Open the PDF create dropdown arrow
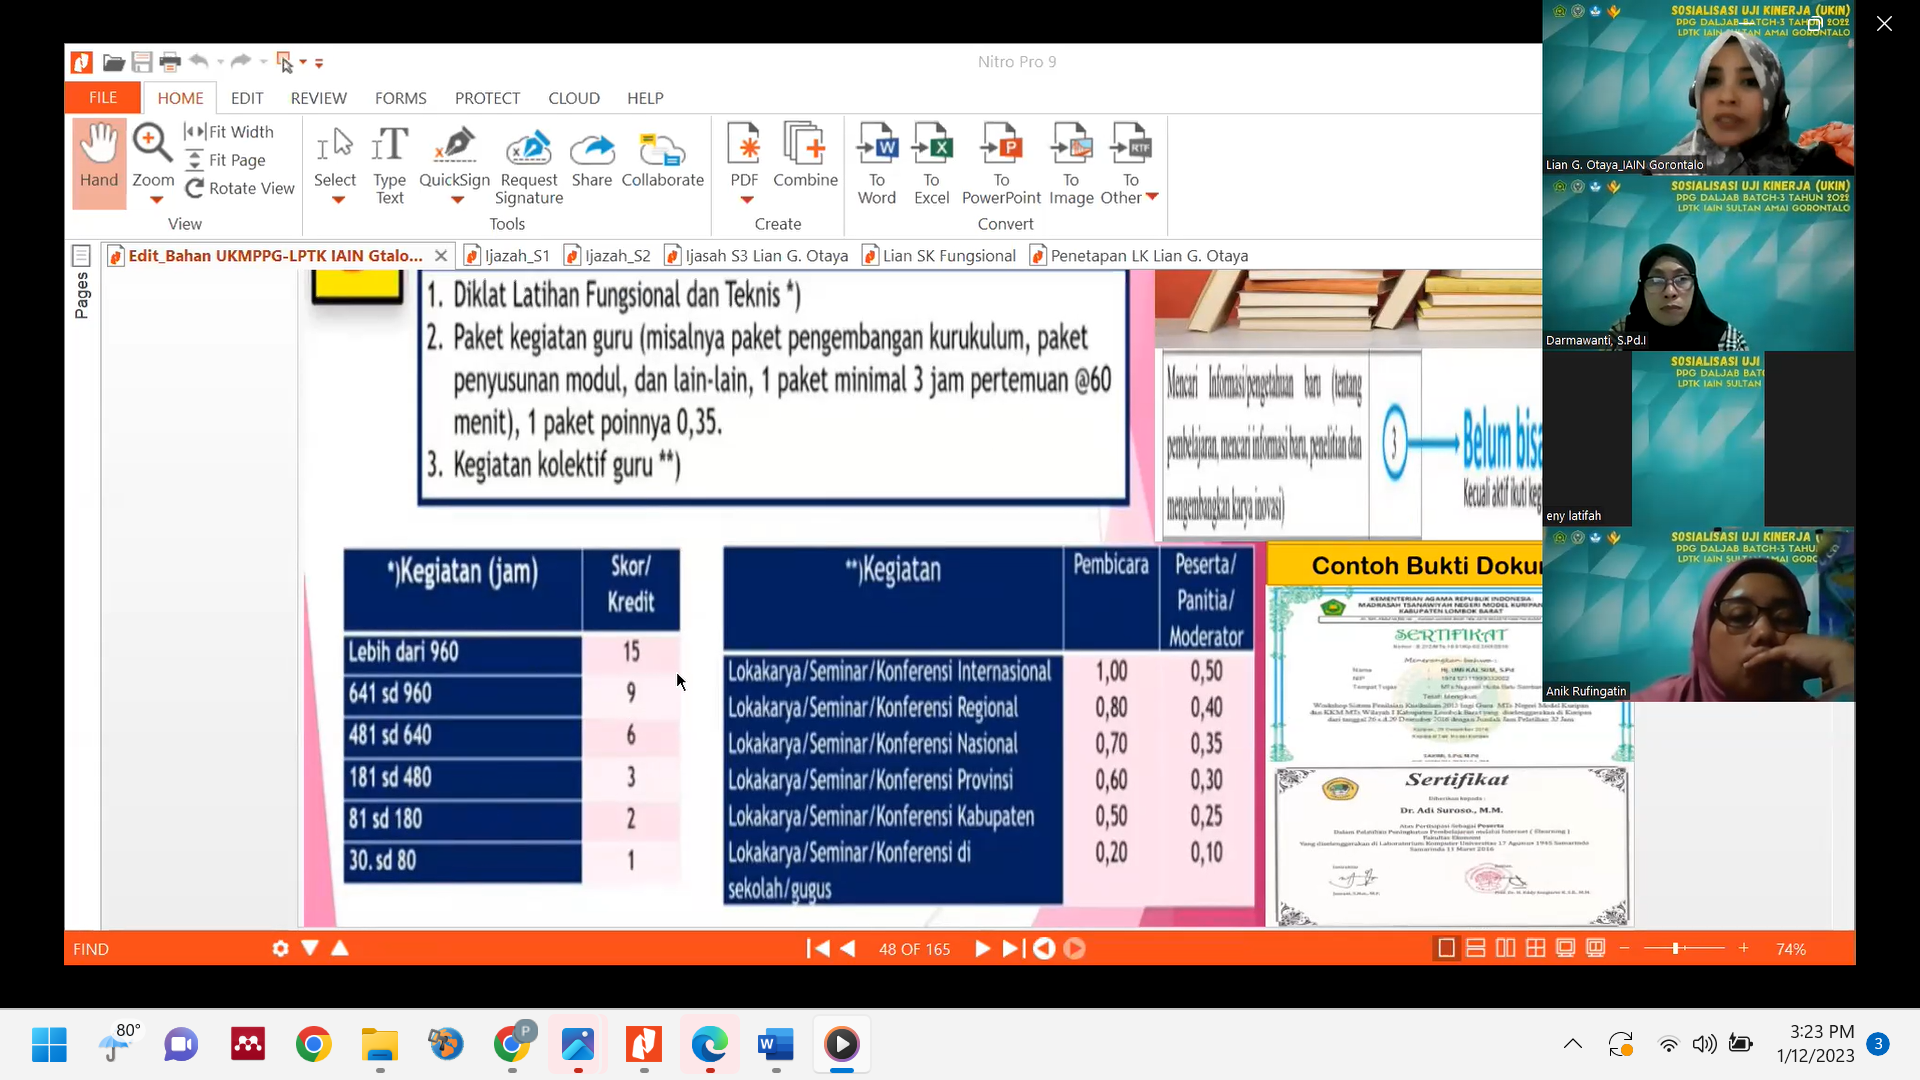The image size is (1920, 1080). 746,201
